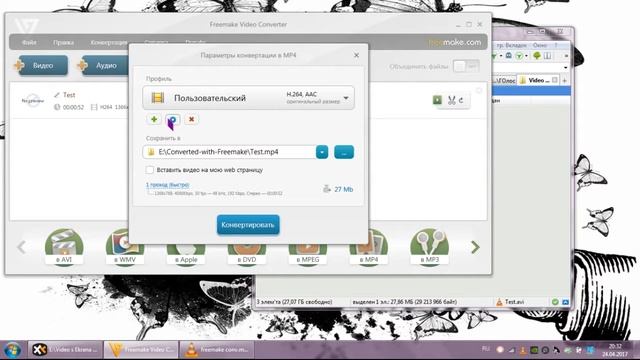Choose the в WMV output format
Screen dimensions: 640x360
[x=125, y=248]
